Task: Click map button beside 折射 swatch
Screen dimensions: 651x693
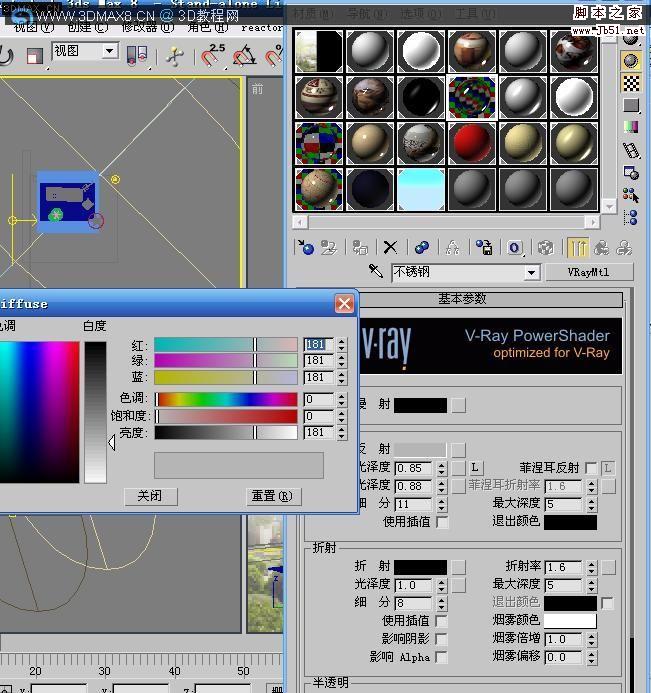Action: (x=458, y=567)
